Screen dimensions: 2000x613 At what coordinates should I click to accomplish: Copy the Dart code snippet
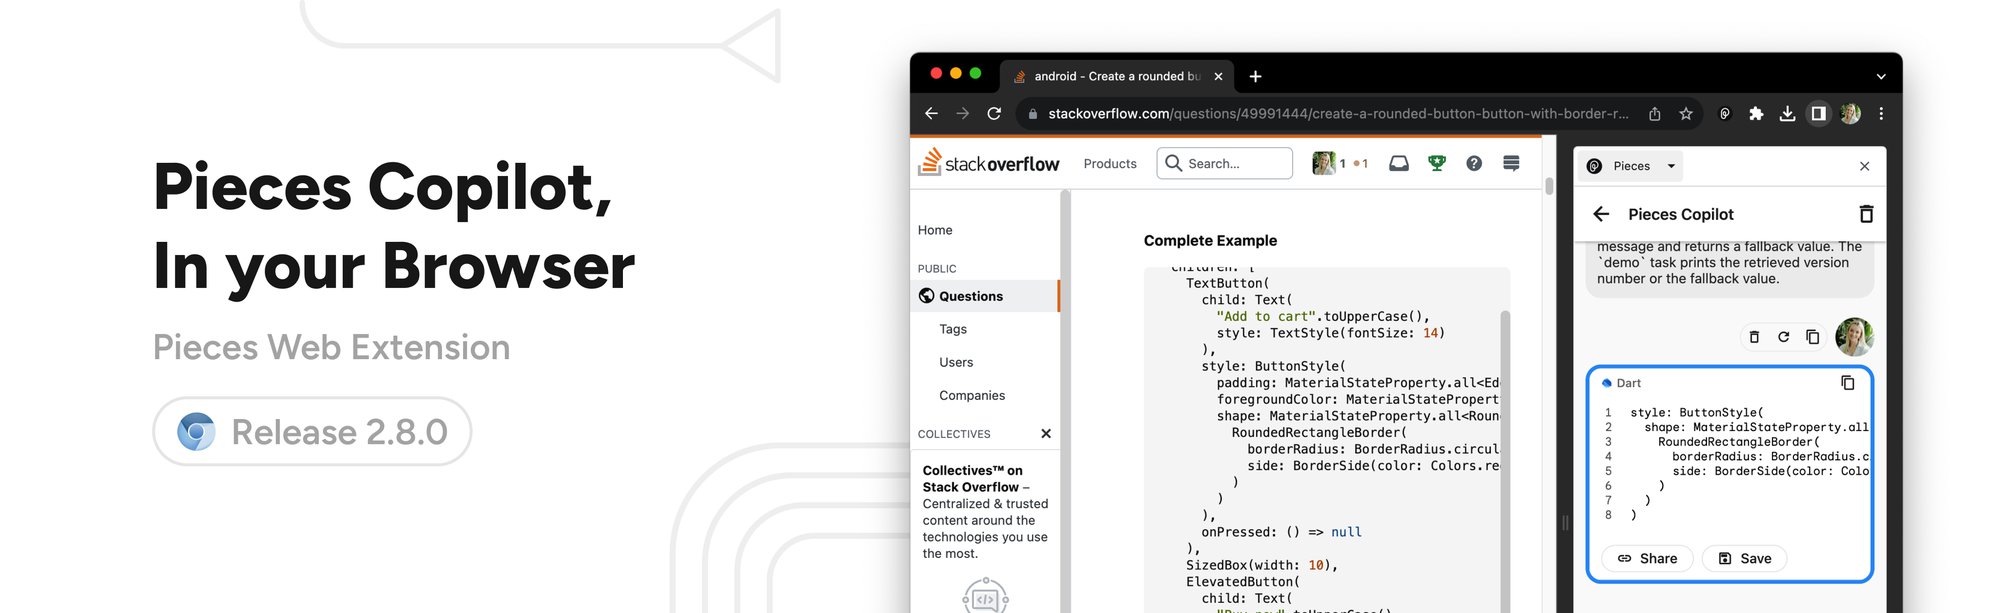1847,383
